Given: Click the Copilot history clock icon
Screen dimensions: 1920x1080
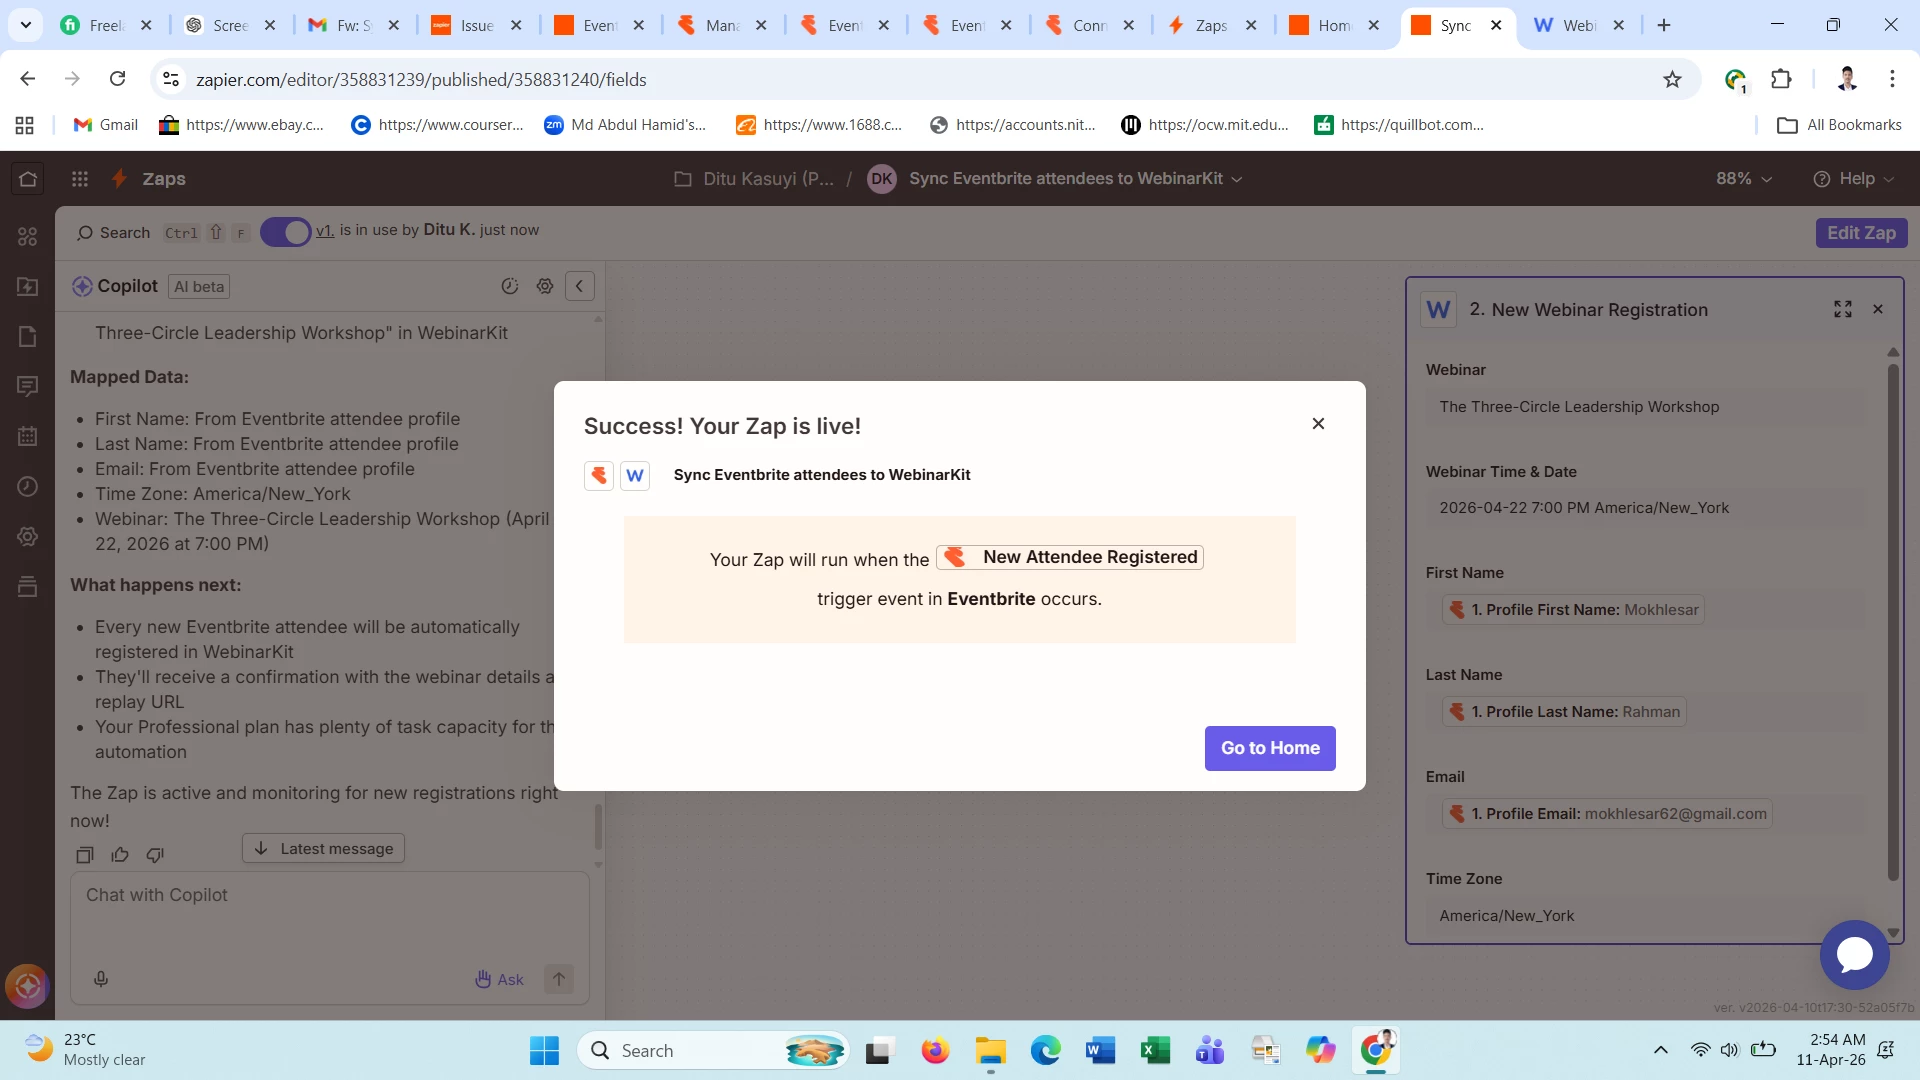Looking at the screenshot, I should point(510,286).
